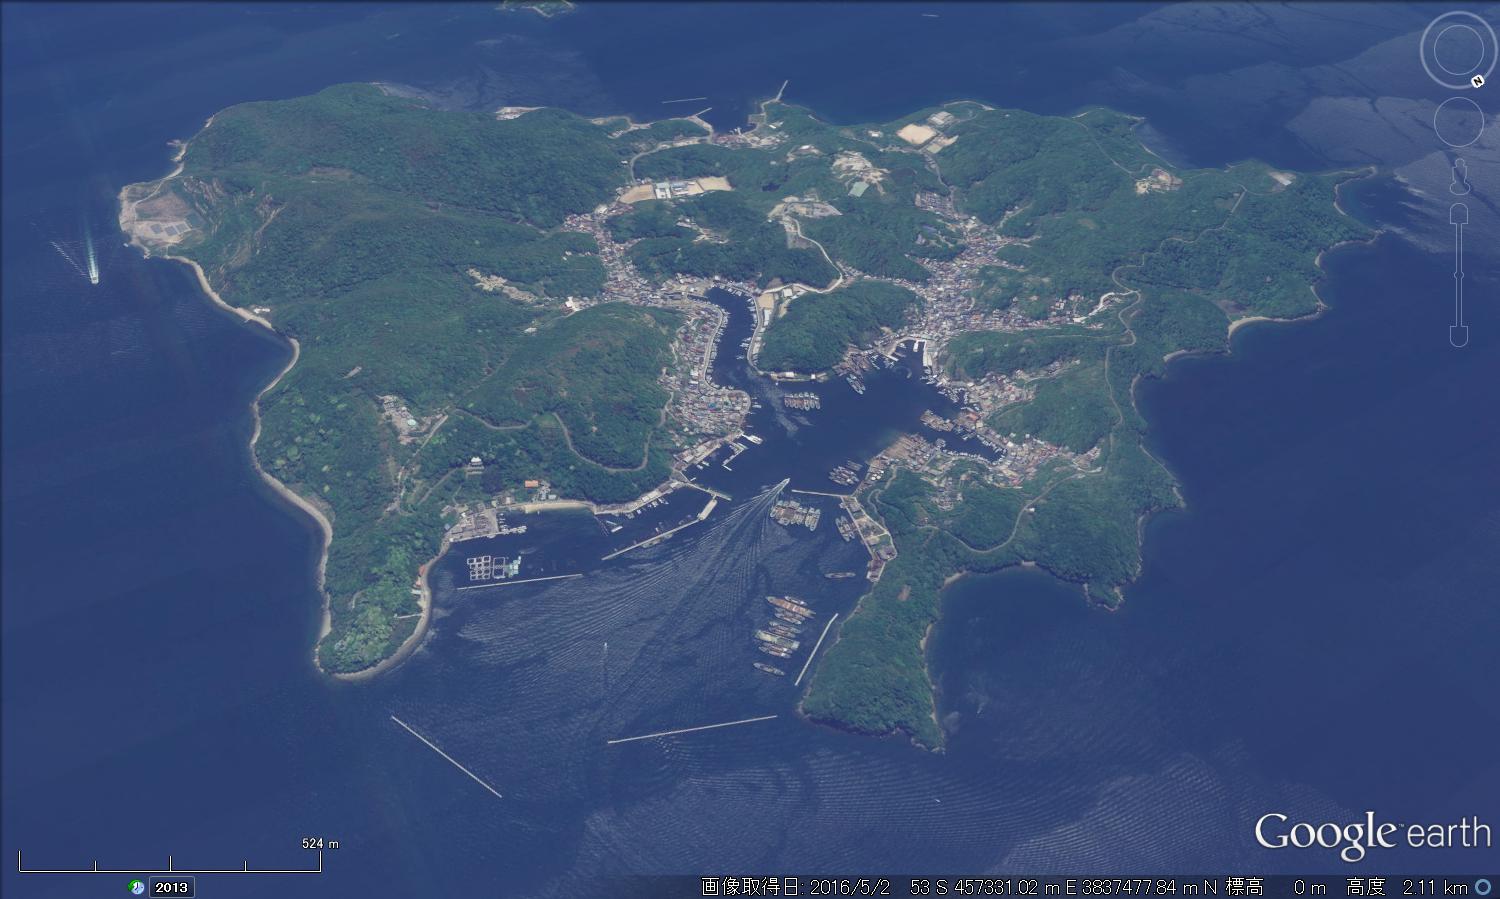The height and width of the screenshot is (899, 1500).
Task: Click the zoom slider center handle
Action: (1459, 274)
